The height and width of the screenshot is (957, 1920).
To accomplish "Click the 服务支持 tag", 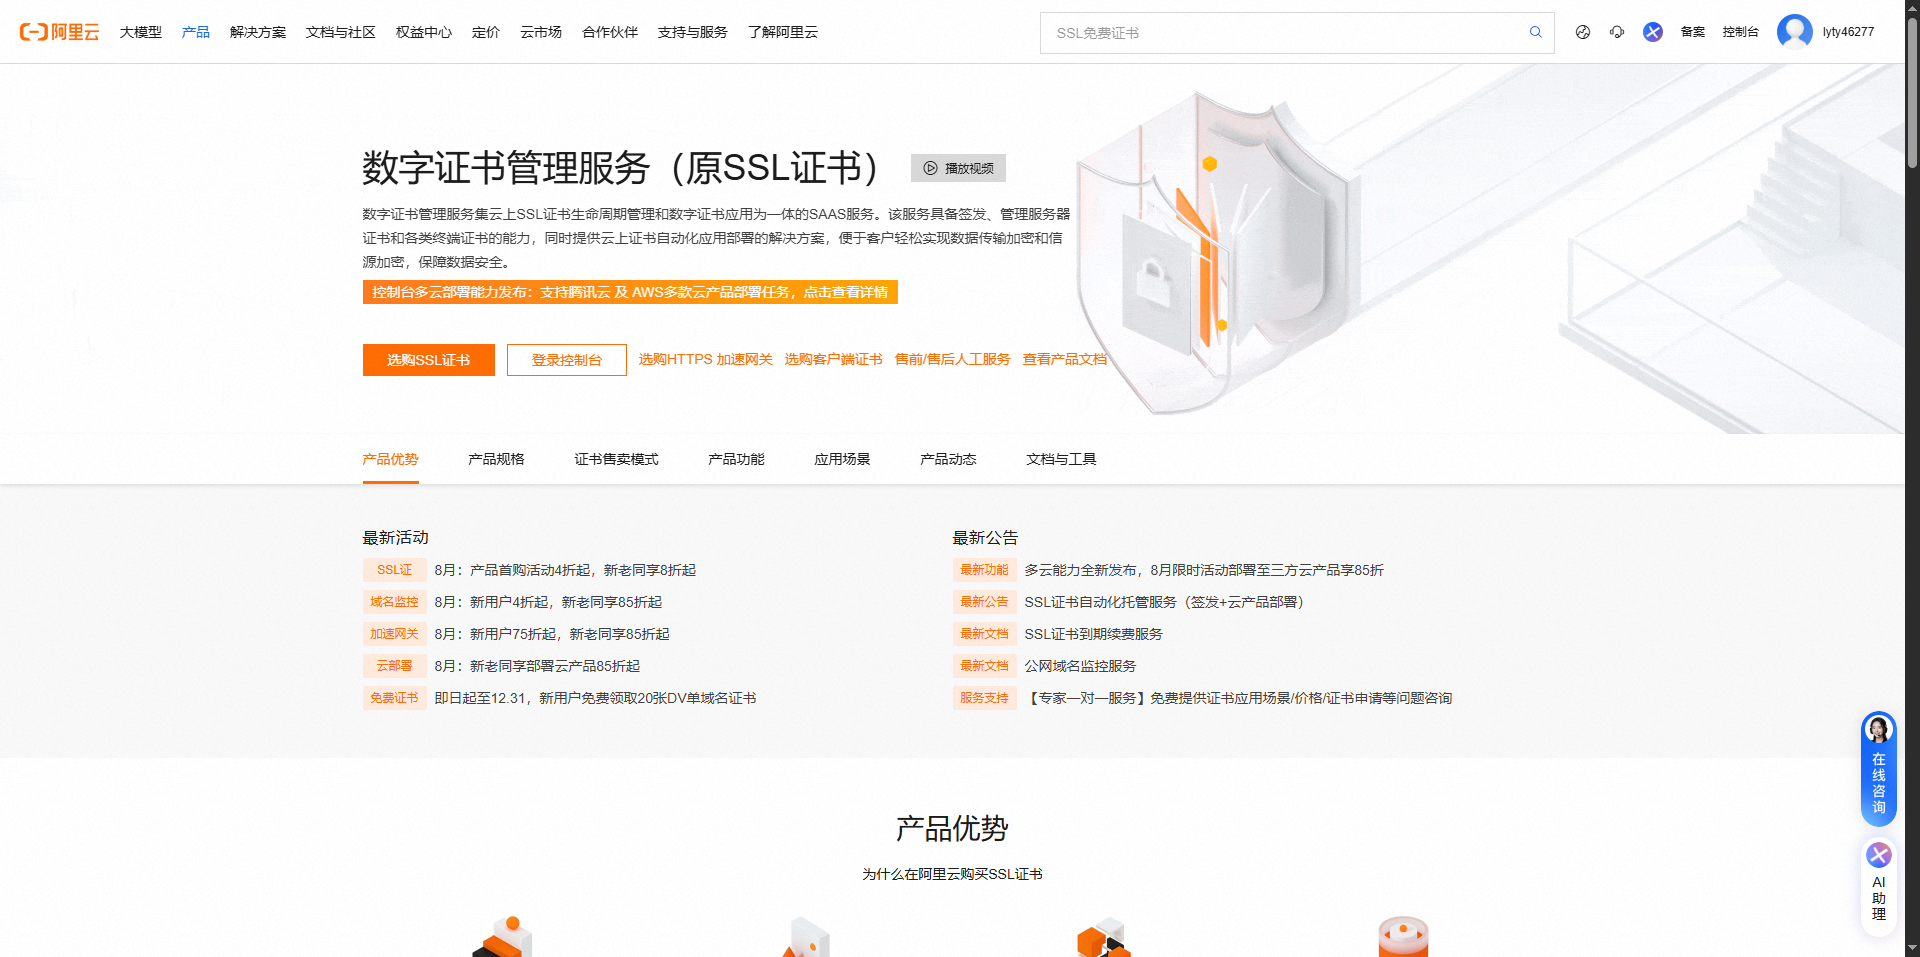I will [x=985, y=698].
